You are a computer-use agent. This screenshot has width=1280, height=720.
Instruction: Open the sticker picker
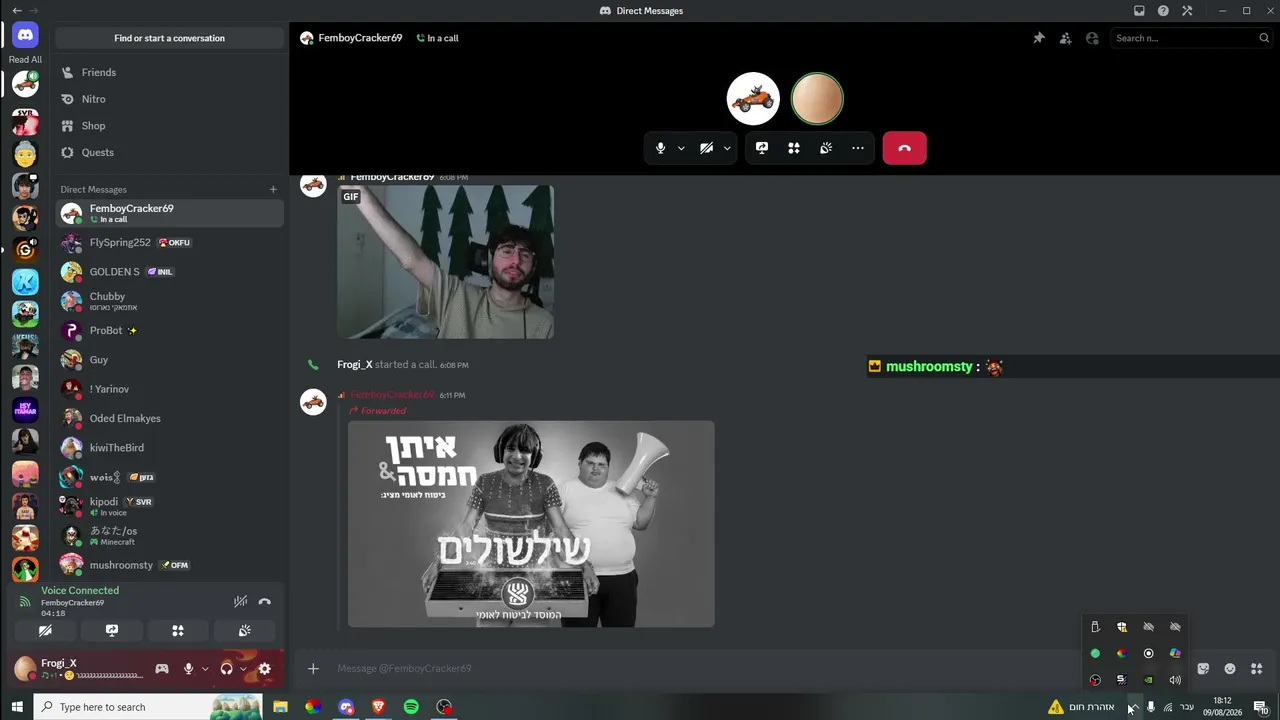[x=1204, y=668]
